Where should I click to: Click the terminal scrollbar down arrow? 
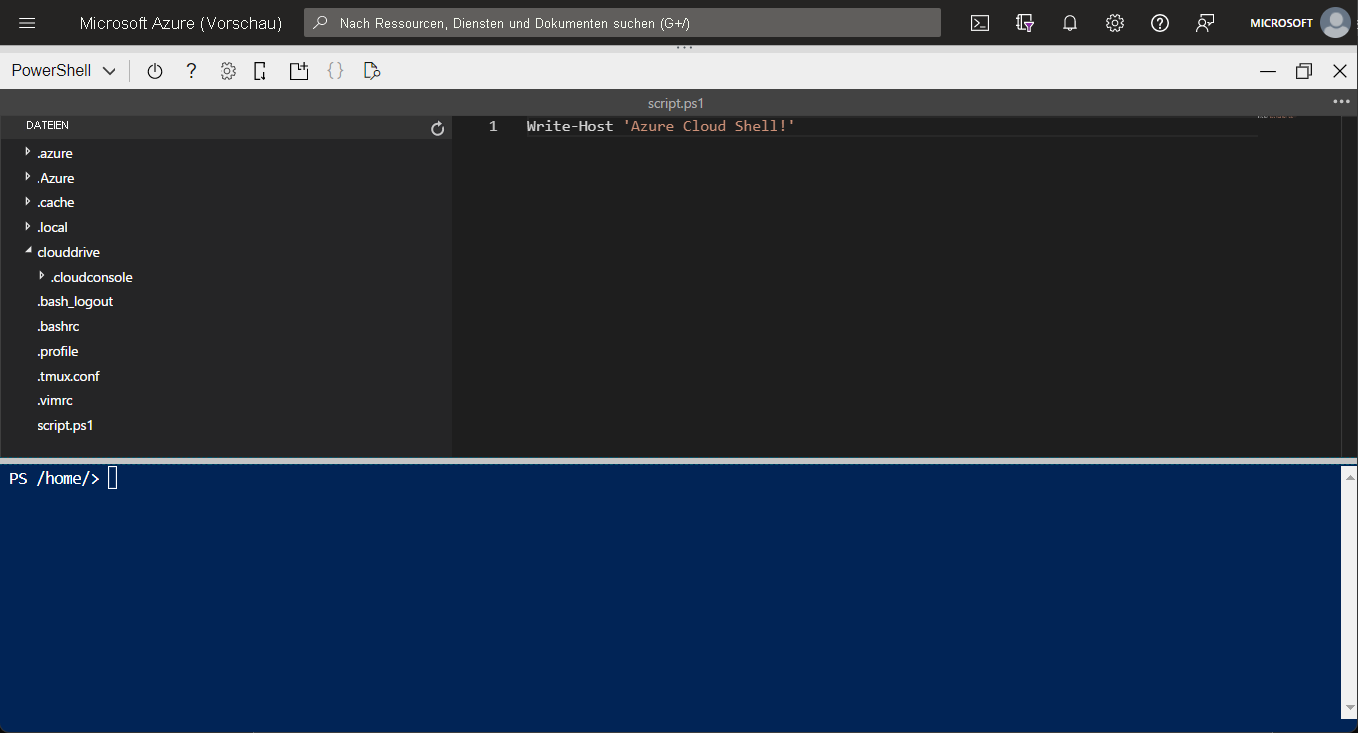click(1349, 708)
